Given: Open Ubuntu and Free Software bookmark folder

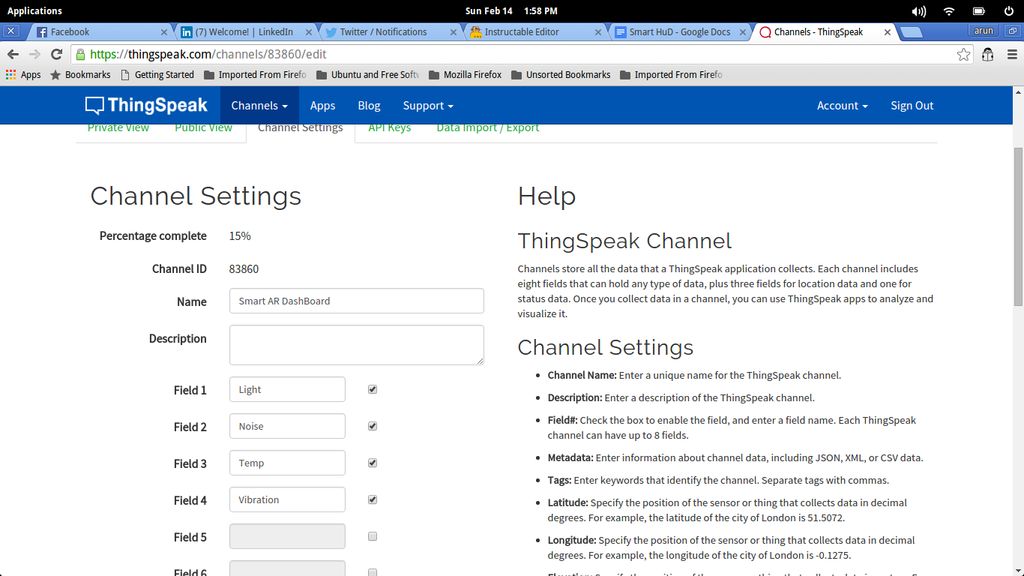Looking at the screenshot, I should click(x=367, y=74).
